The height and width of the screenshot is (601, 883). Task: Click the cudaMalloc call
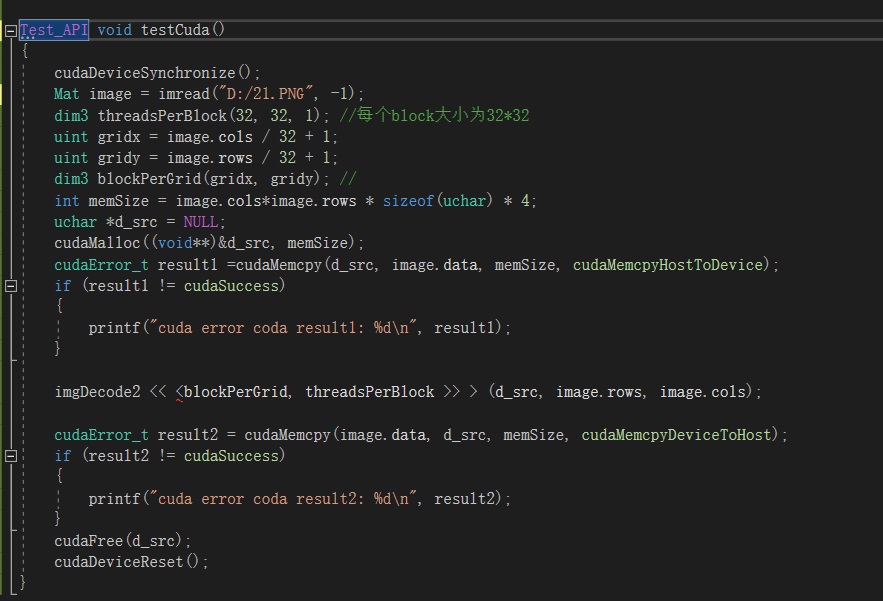(x=209, y=243)
